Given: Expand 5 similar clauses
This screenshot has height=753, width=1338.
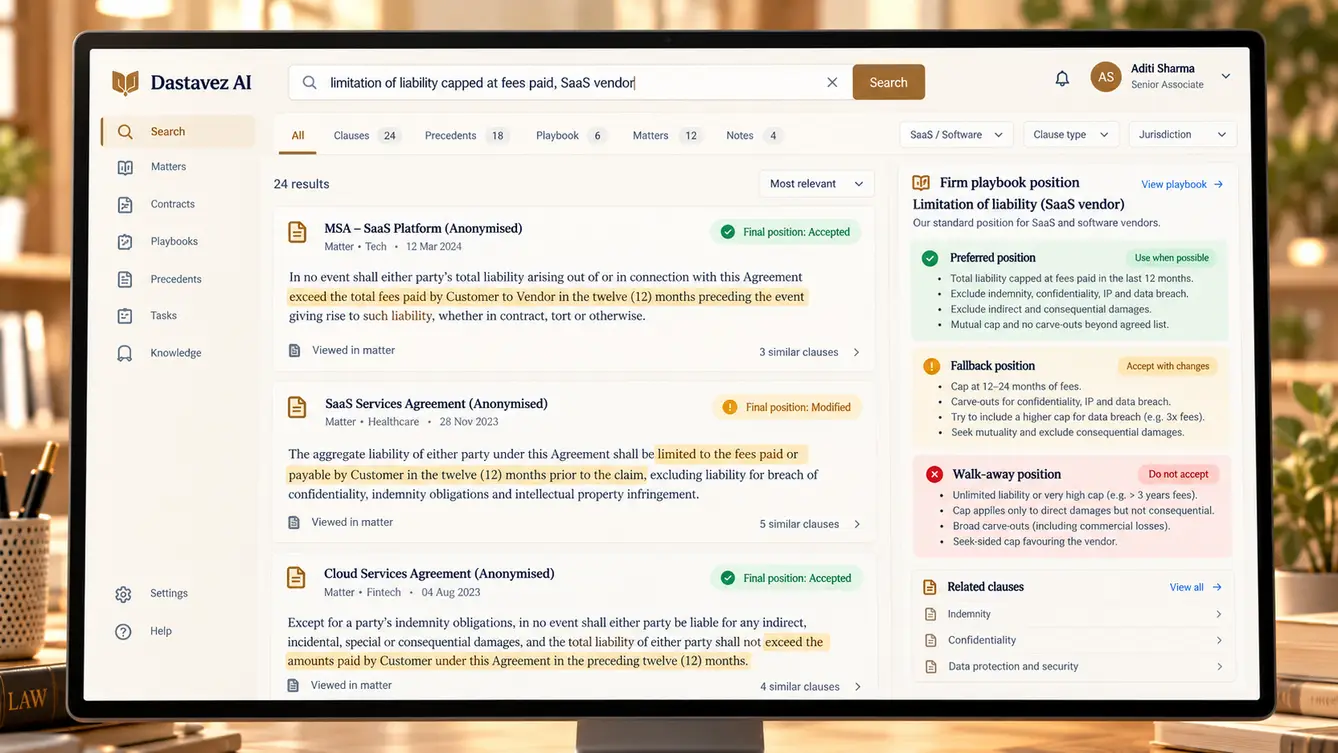Looking at the screenshot, I should pos(810,524).
